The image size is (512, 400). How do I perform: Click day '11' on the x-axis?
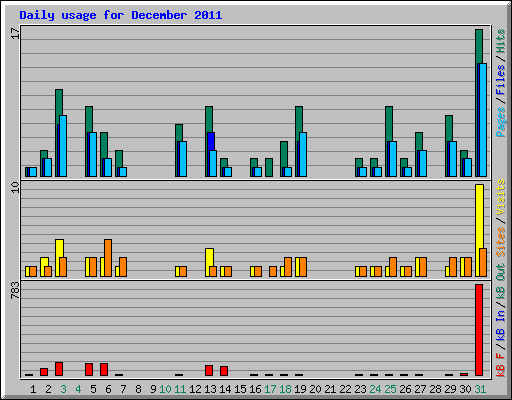[180, 389]
